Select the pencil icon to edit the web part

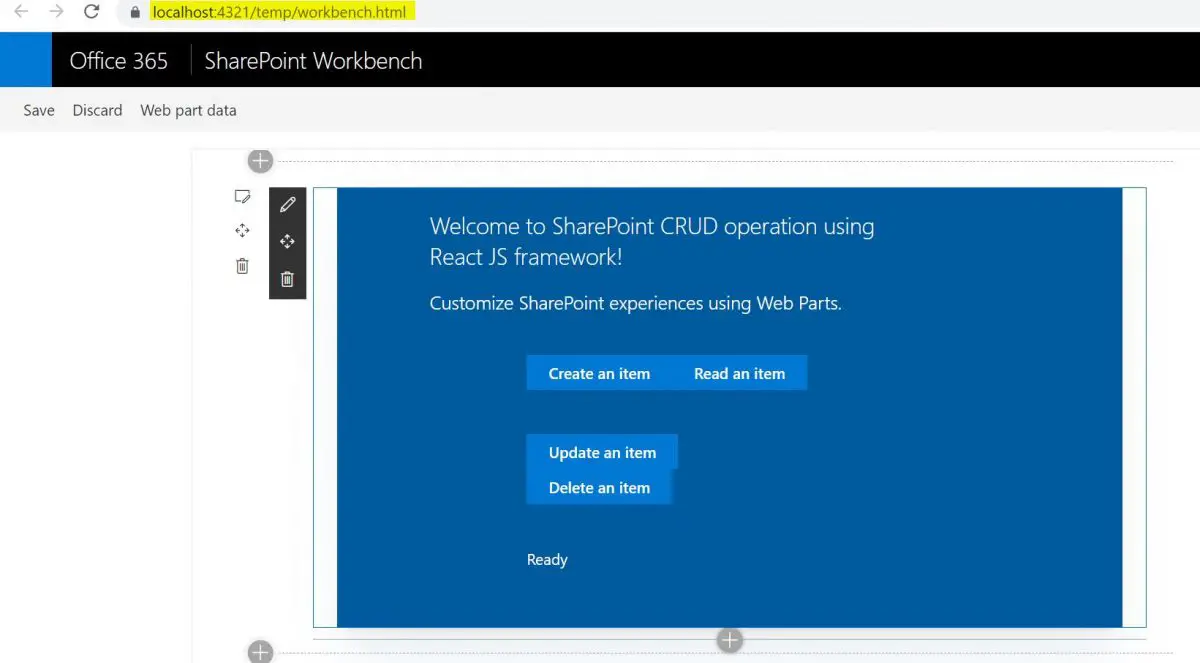[x=287, y=204]
